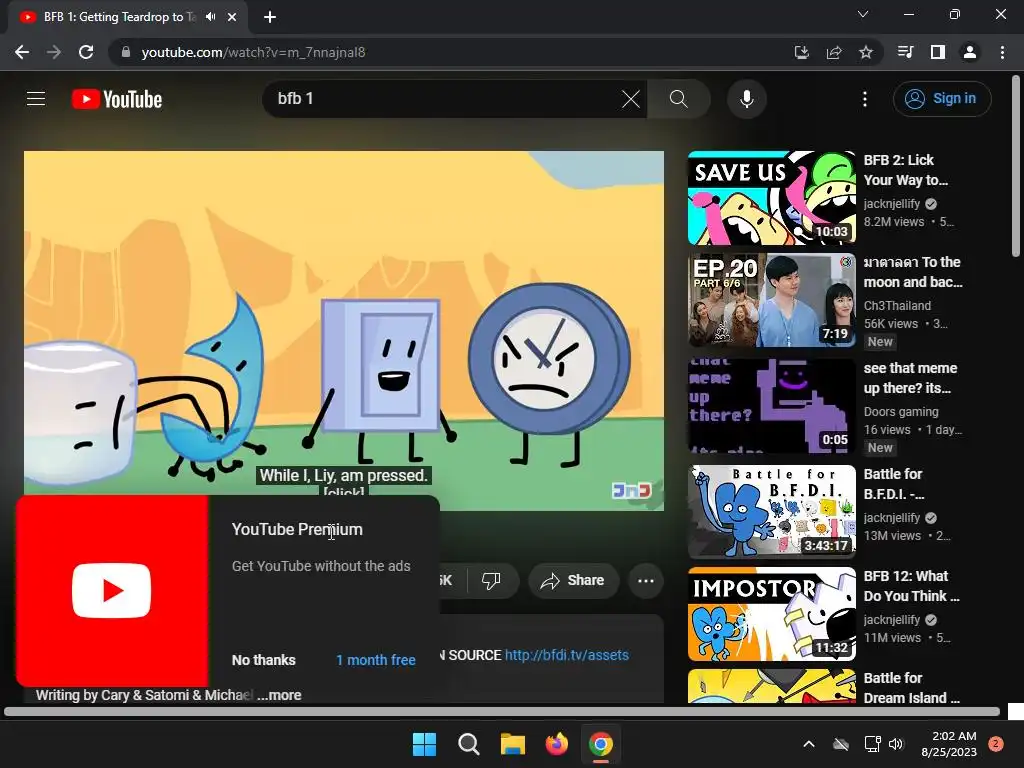This screenshot has width=1024, height=768.
Task: Open the IMPOSTOR BFB 12 thumbnail
Action: (x=771, y=614)
